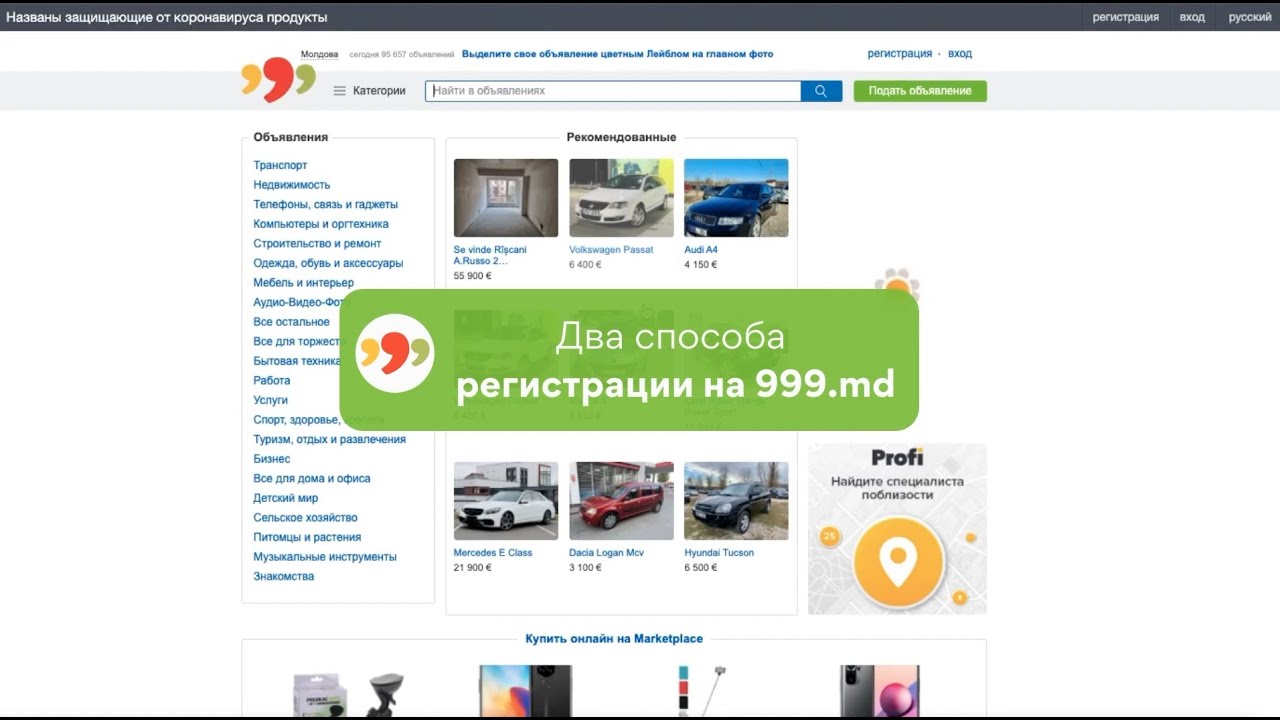1280x720 pixels.
Task: Open the Hyundai Tucson photo thumbnail
Action: coord(736,501)
